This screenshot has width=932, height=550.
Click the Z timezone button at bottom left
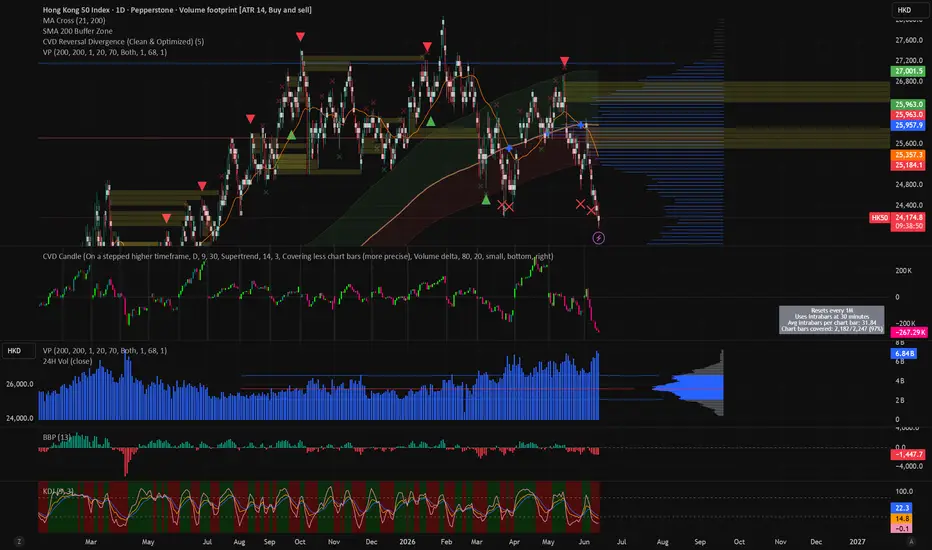[20, 542]
